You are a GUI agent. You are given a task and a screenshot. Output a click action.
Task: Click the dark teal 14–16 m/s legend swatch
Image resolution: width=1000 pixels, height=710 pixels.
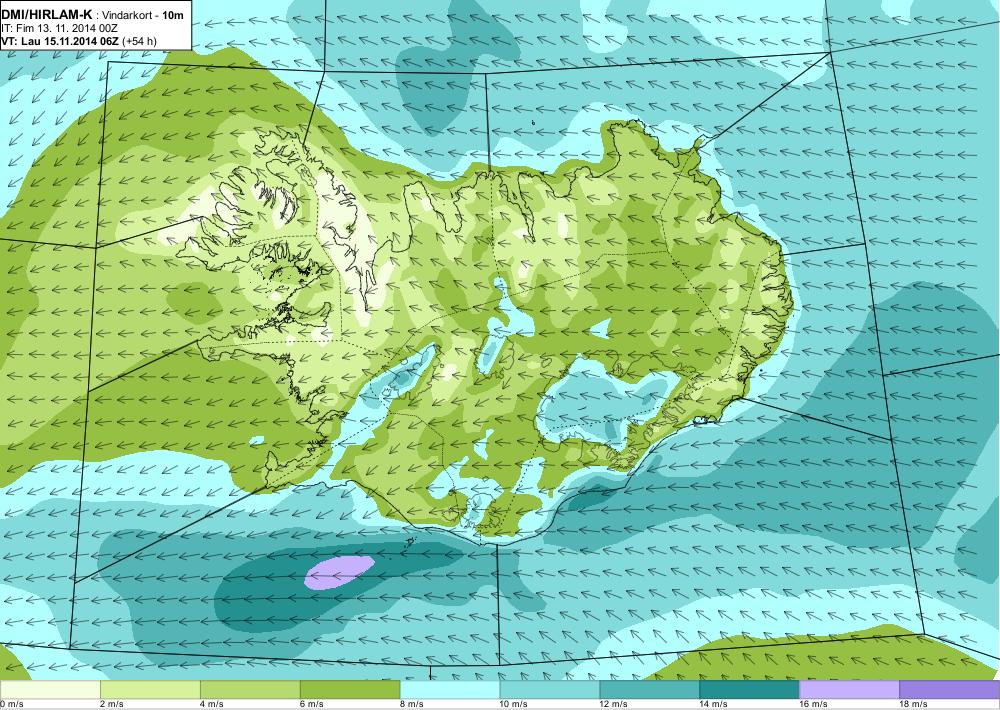click(x=749, y=690)
